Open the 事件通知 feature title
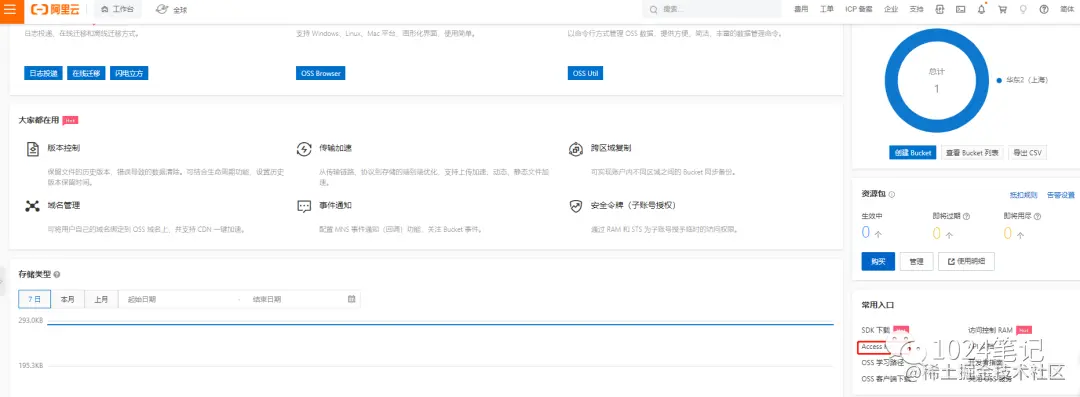Image resolution: width=1080 pixels, height=397 pixels. (335, 205)
